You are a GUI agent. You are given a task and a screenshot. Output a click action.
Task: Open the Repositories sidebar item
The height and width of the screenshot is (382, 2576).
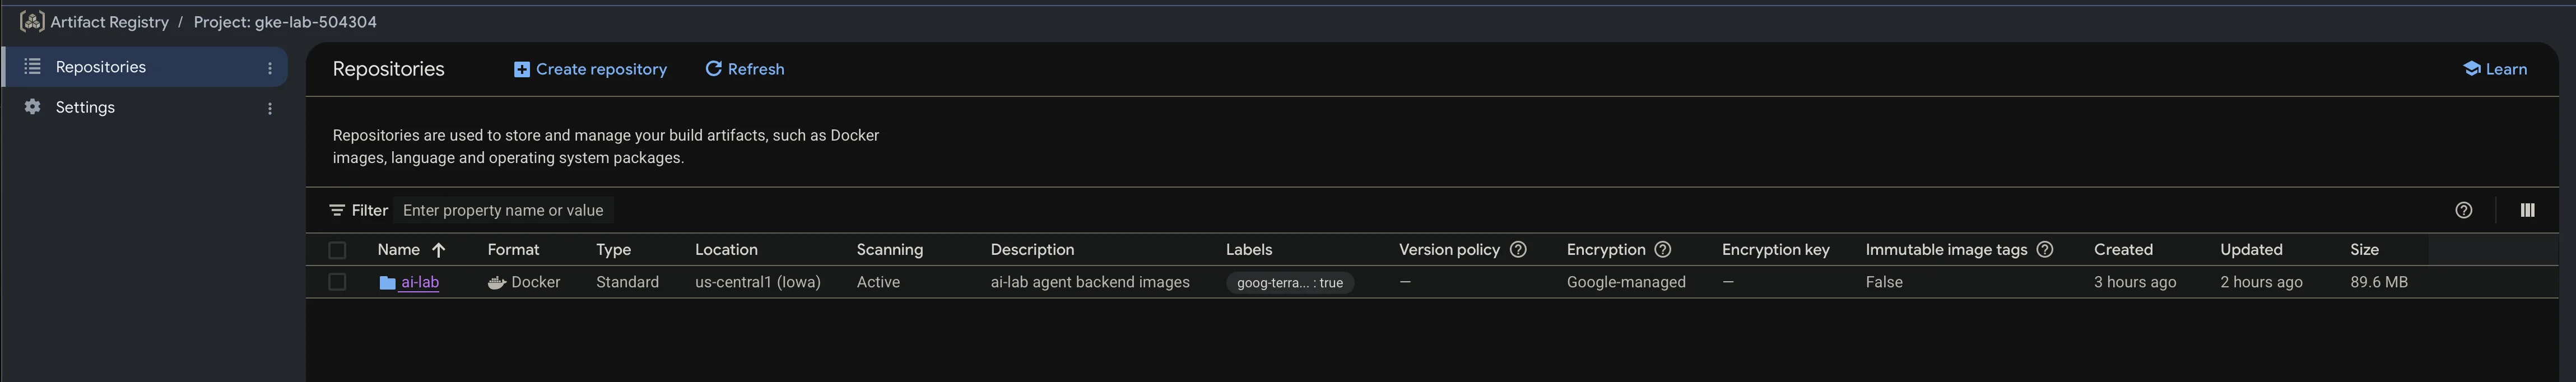point(146,67)
